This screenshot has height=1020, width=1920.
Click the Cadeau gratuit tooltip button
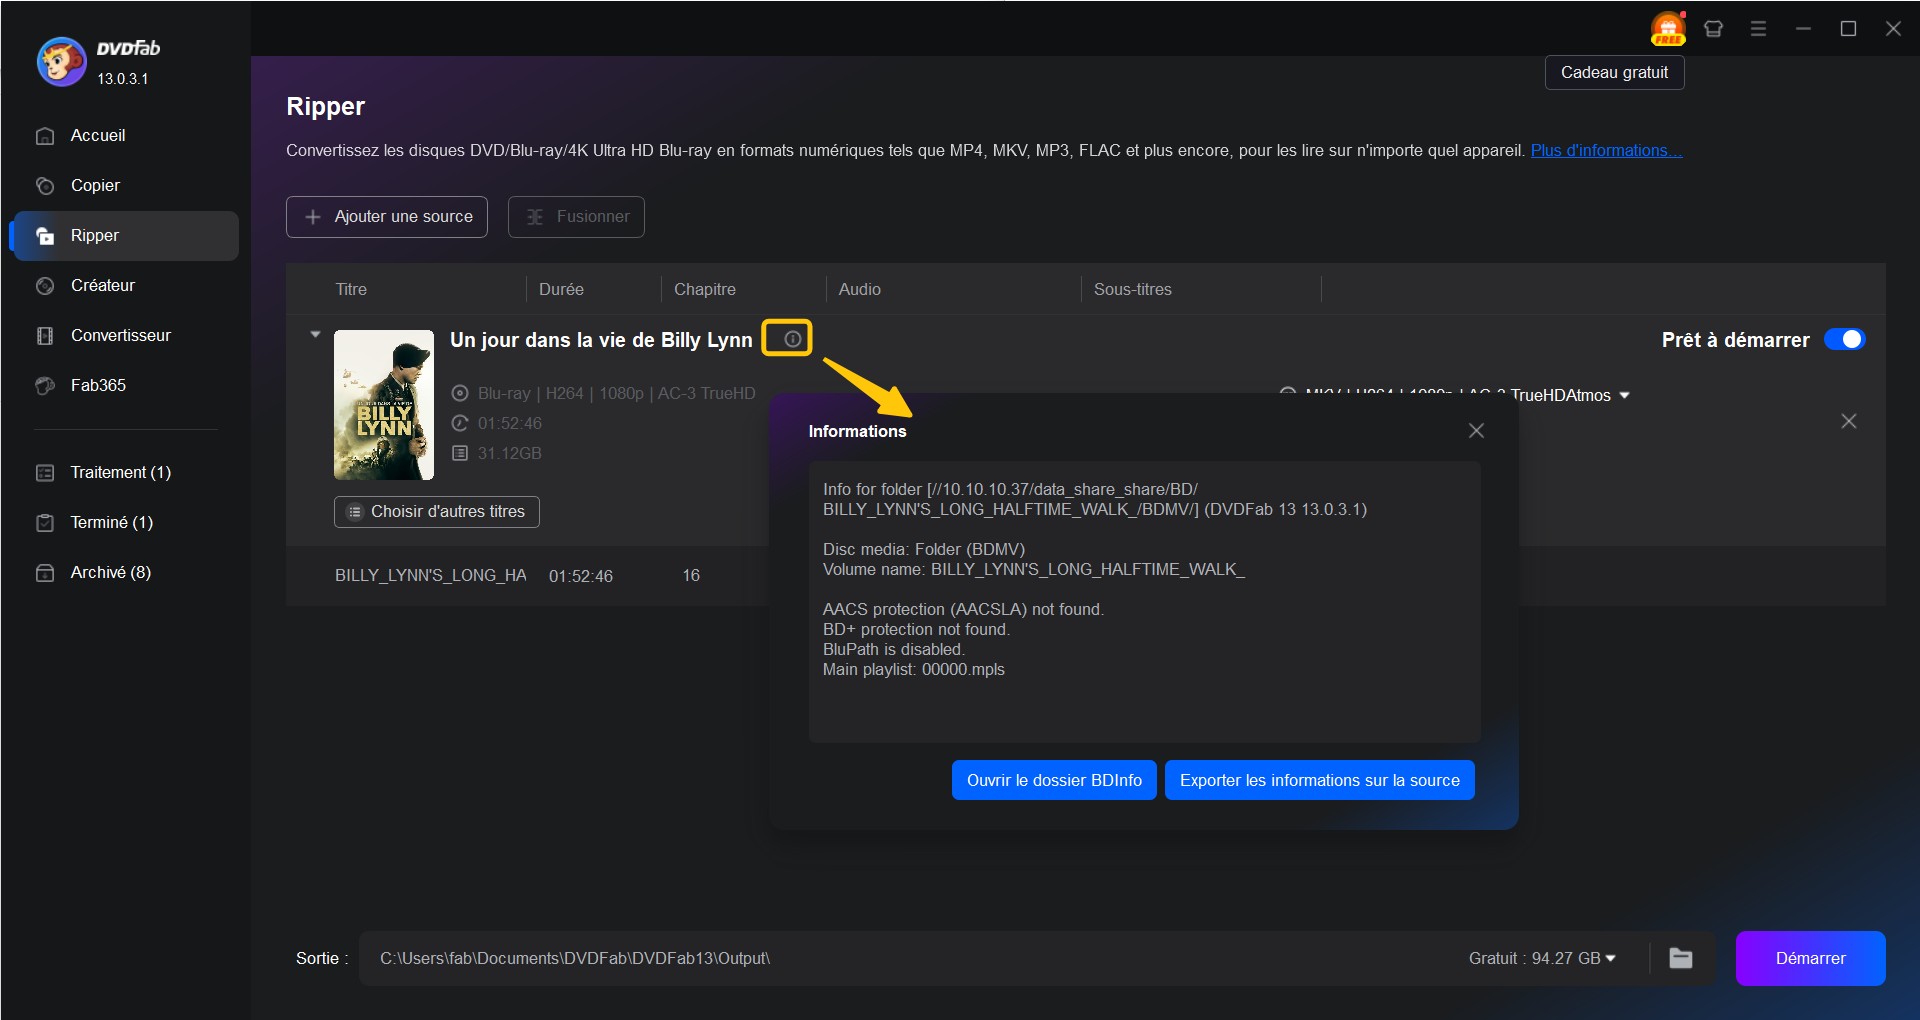click(x=1614, y=72)
